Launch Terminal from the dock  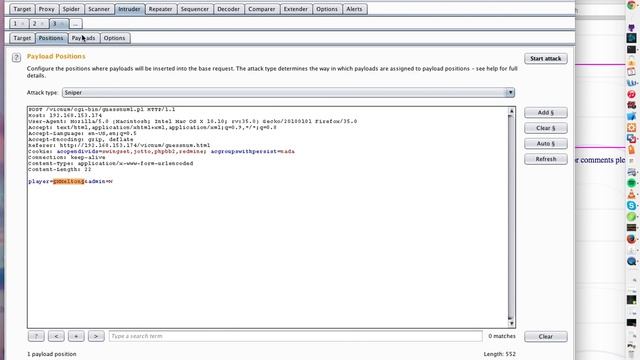point(631,49)
